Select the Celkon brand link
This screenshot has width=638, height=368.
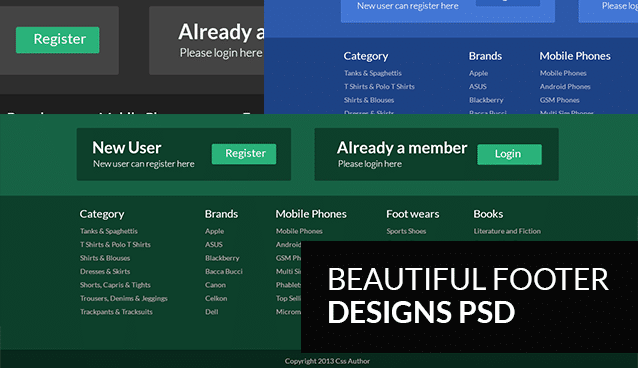point(216,298)
